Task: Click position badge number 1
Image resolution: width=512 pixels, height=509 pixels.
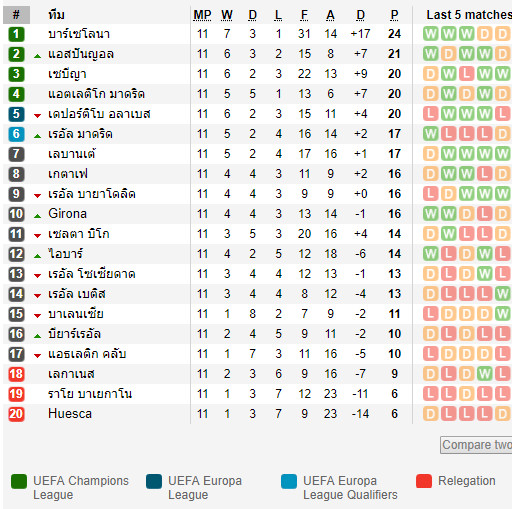Action: tap(16, 34)
